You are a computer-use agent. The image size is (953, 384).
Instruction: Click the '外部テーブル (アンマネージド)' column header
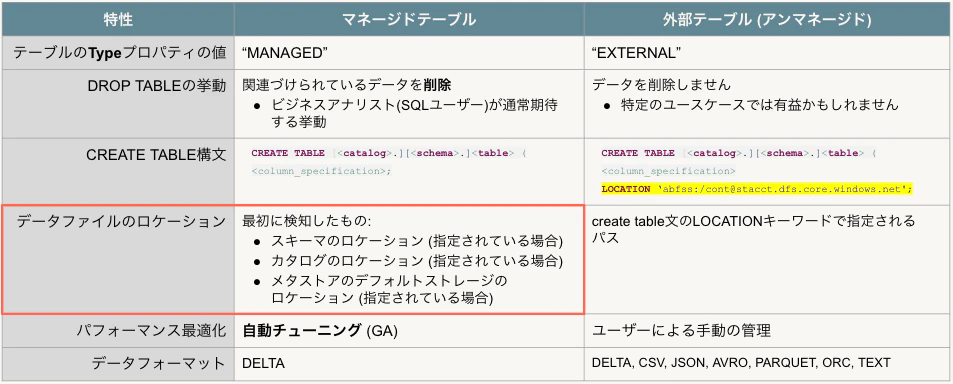768,19
